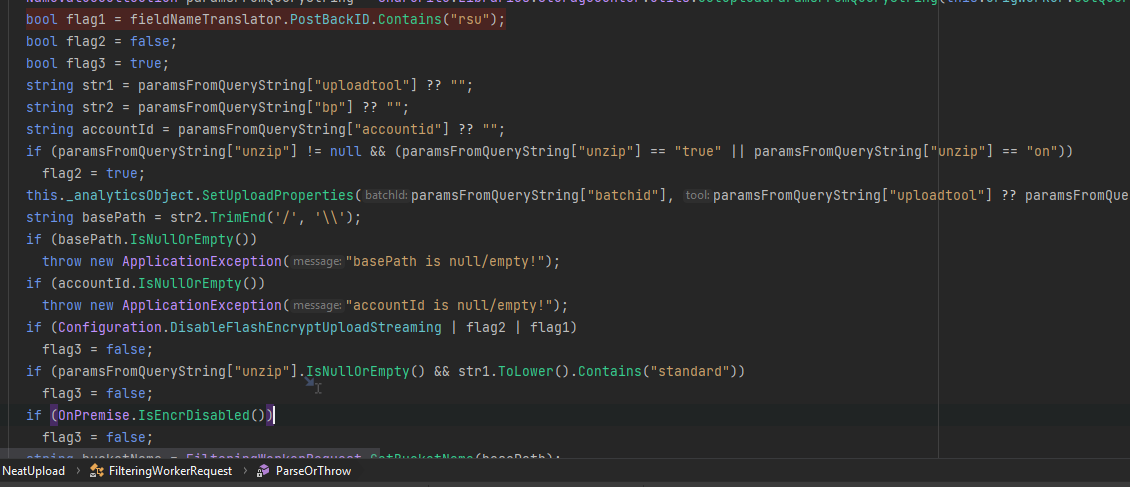Open the ParseOrThrow breadcrumb

click(313, 470)
